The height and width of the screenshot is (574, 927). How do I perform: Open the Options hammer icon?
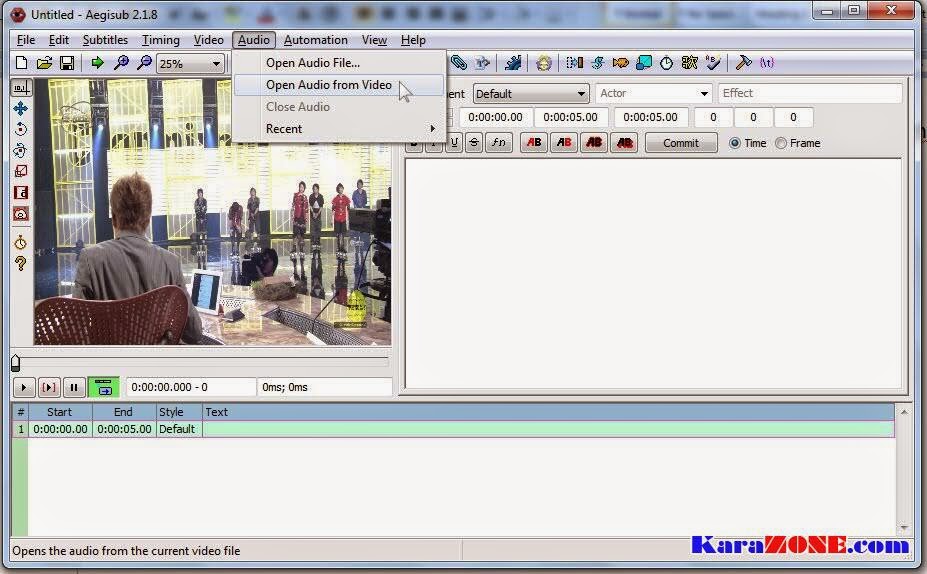click(x=743, y=63)
